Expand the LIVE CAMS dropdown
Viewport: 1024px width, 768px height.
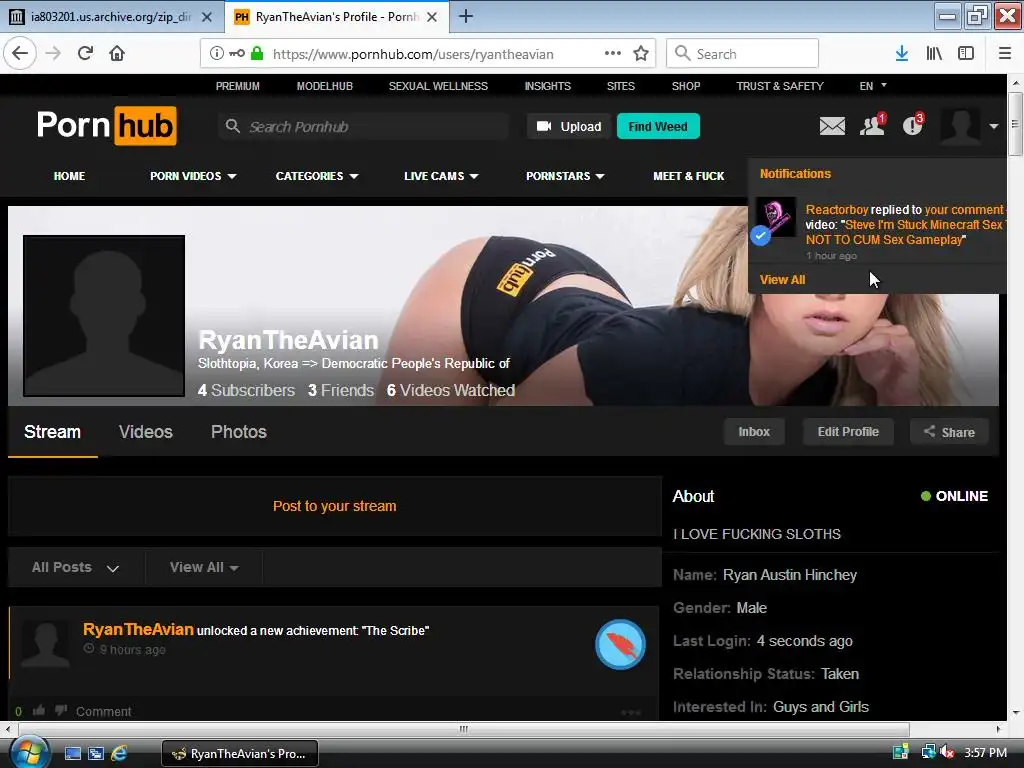pos(441,176)
